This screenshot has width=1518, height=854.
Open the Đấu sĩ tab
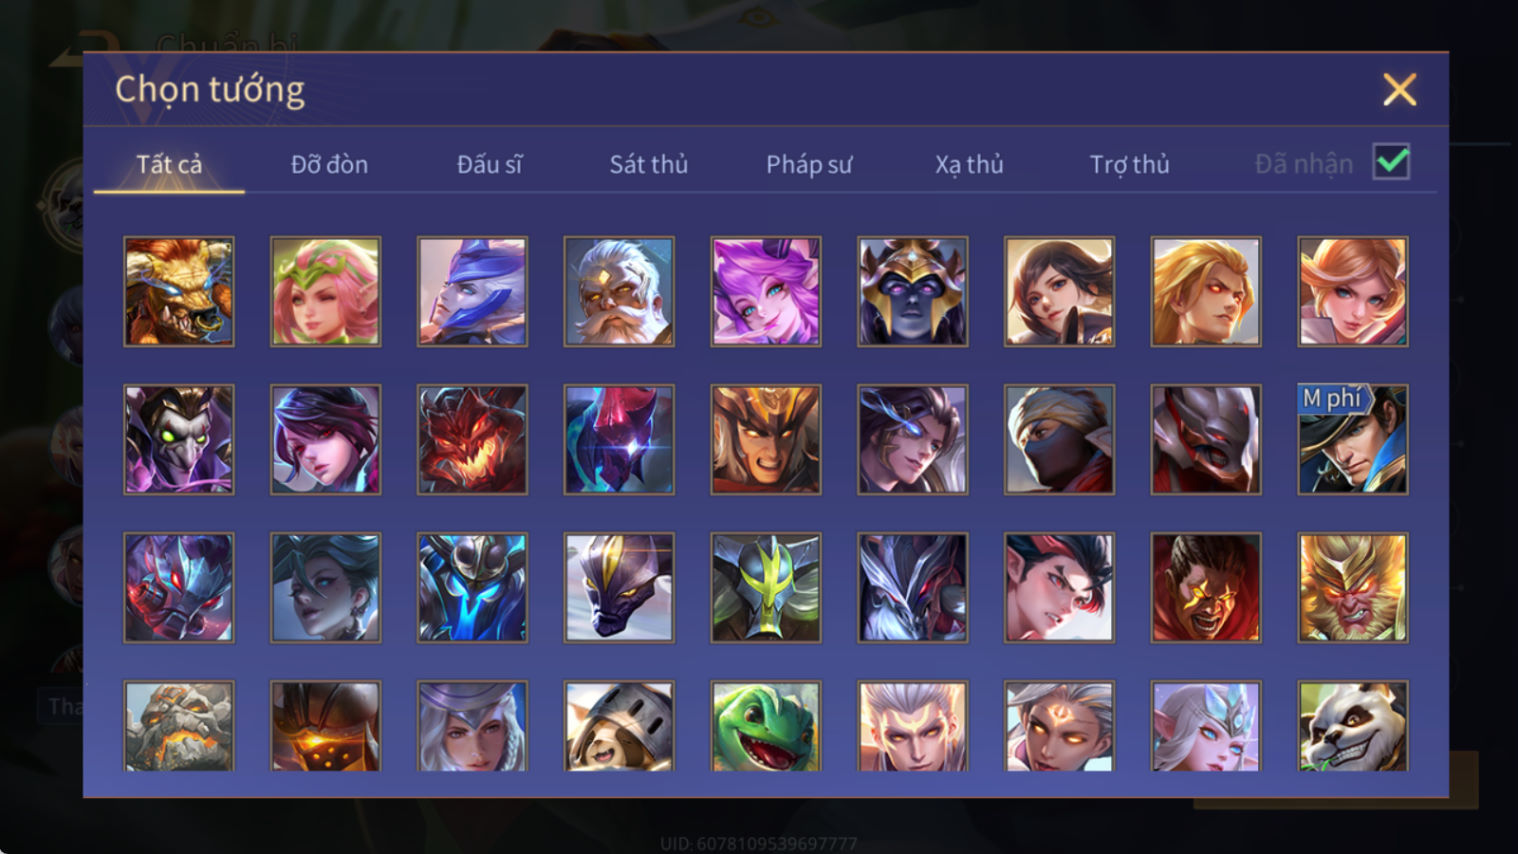coord(489,164)
